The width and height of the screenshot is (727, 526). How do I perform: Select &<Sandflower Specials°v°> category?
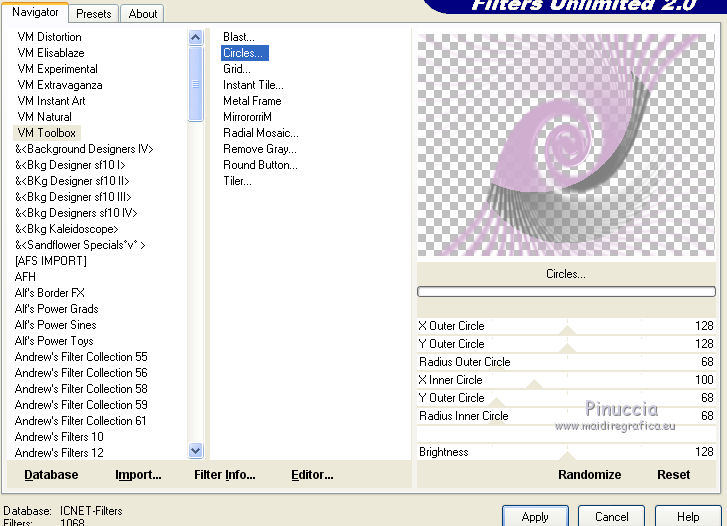coord(80,245)
